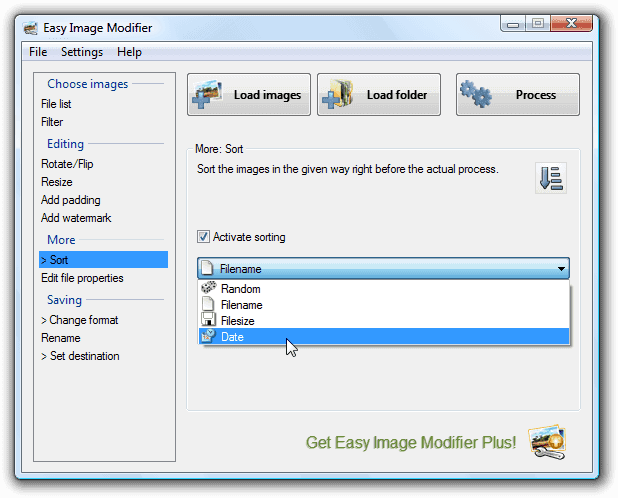The image size is (618, 498).
Task: Close the Easy Image Modifier window
Action: (571, 24)
